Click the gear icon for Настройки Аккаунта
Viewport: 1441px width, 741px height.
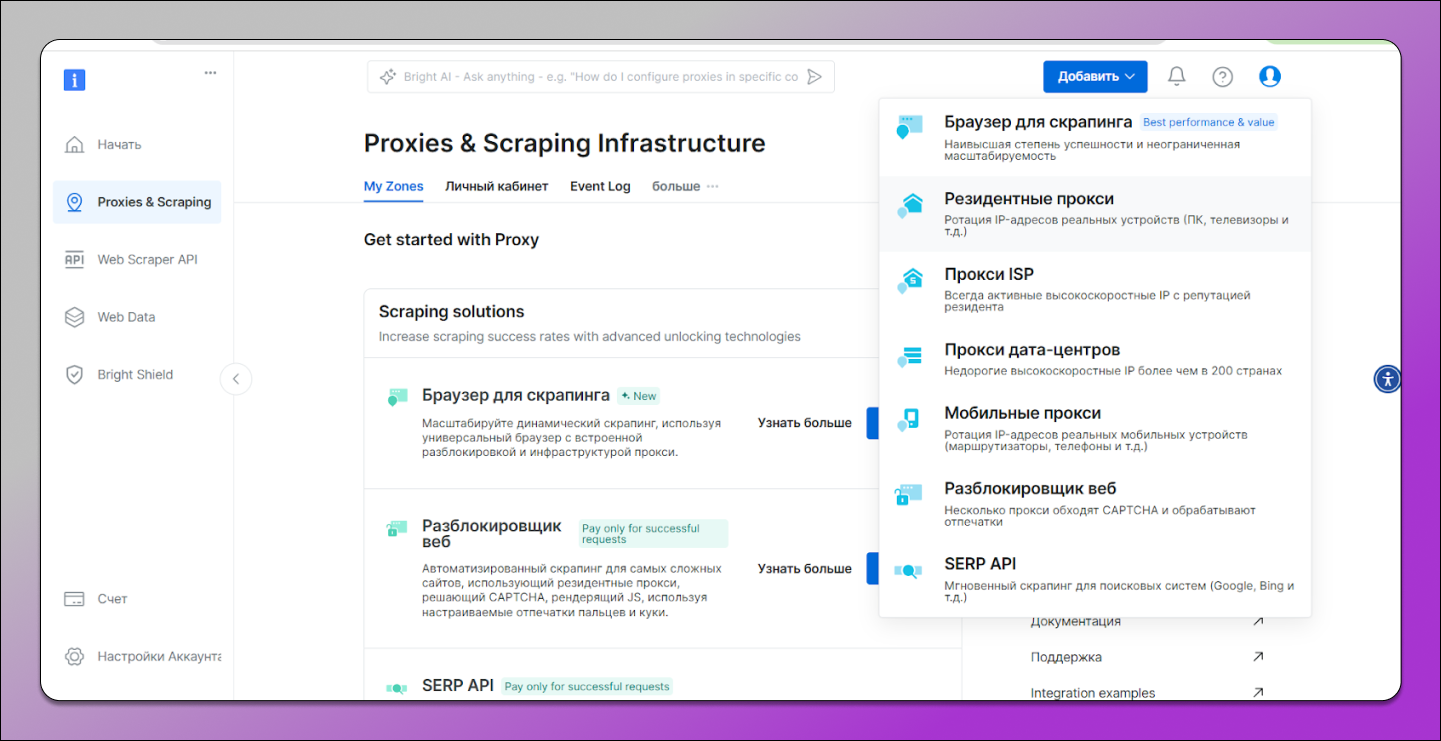[x=74, y=657]
